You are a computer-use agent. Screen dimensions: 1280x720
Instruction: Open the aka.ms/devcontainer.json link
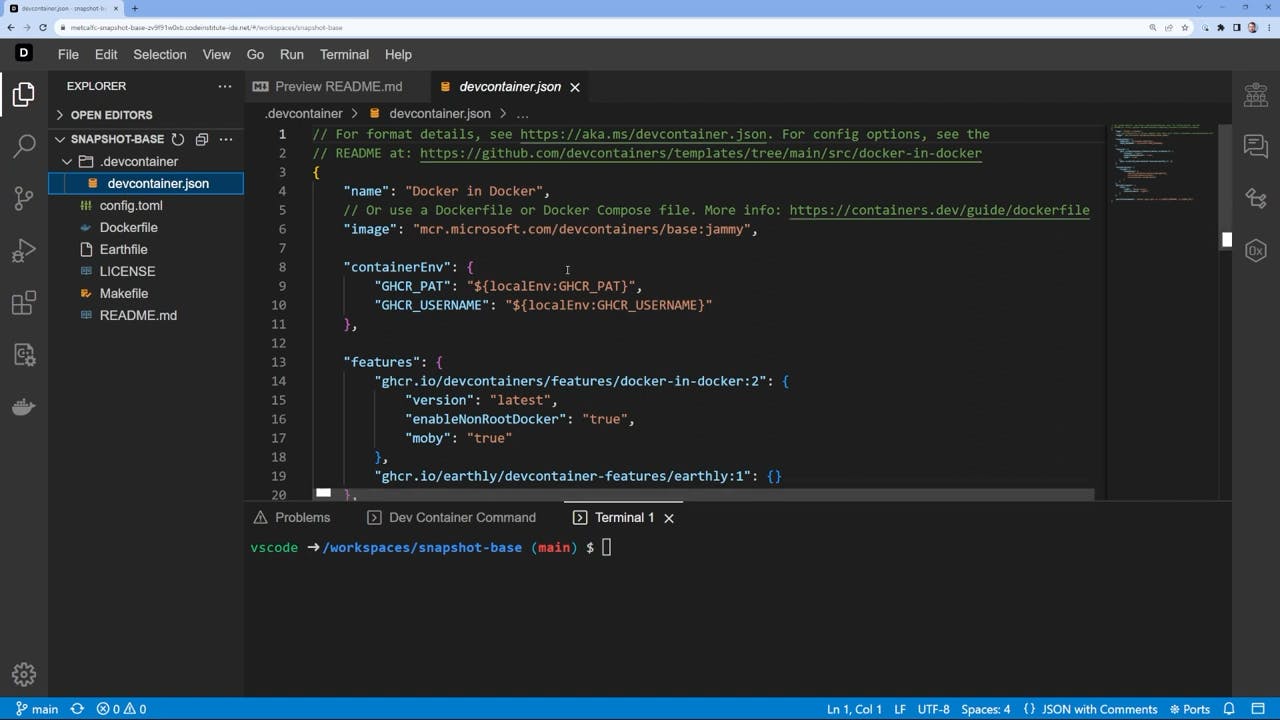tap(644, 134)
